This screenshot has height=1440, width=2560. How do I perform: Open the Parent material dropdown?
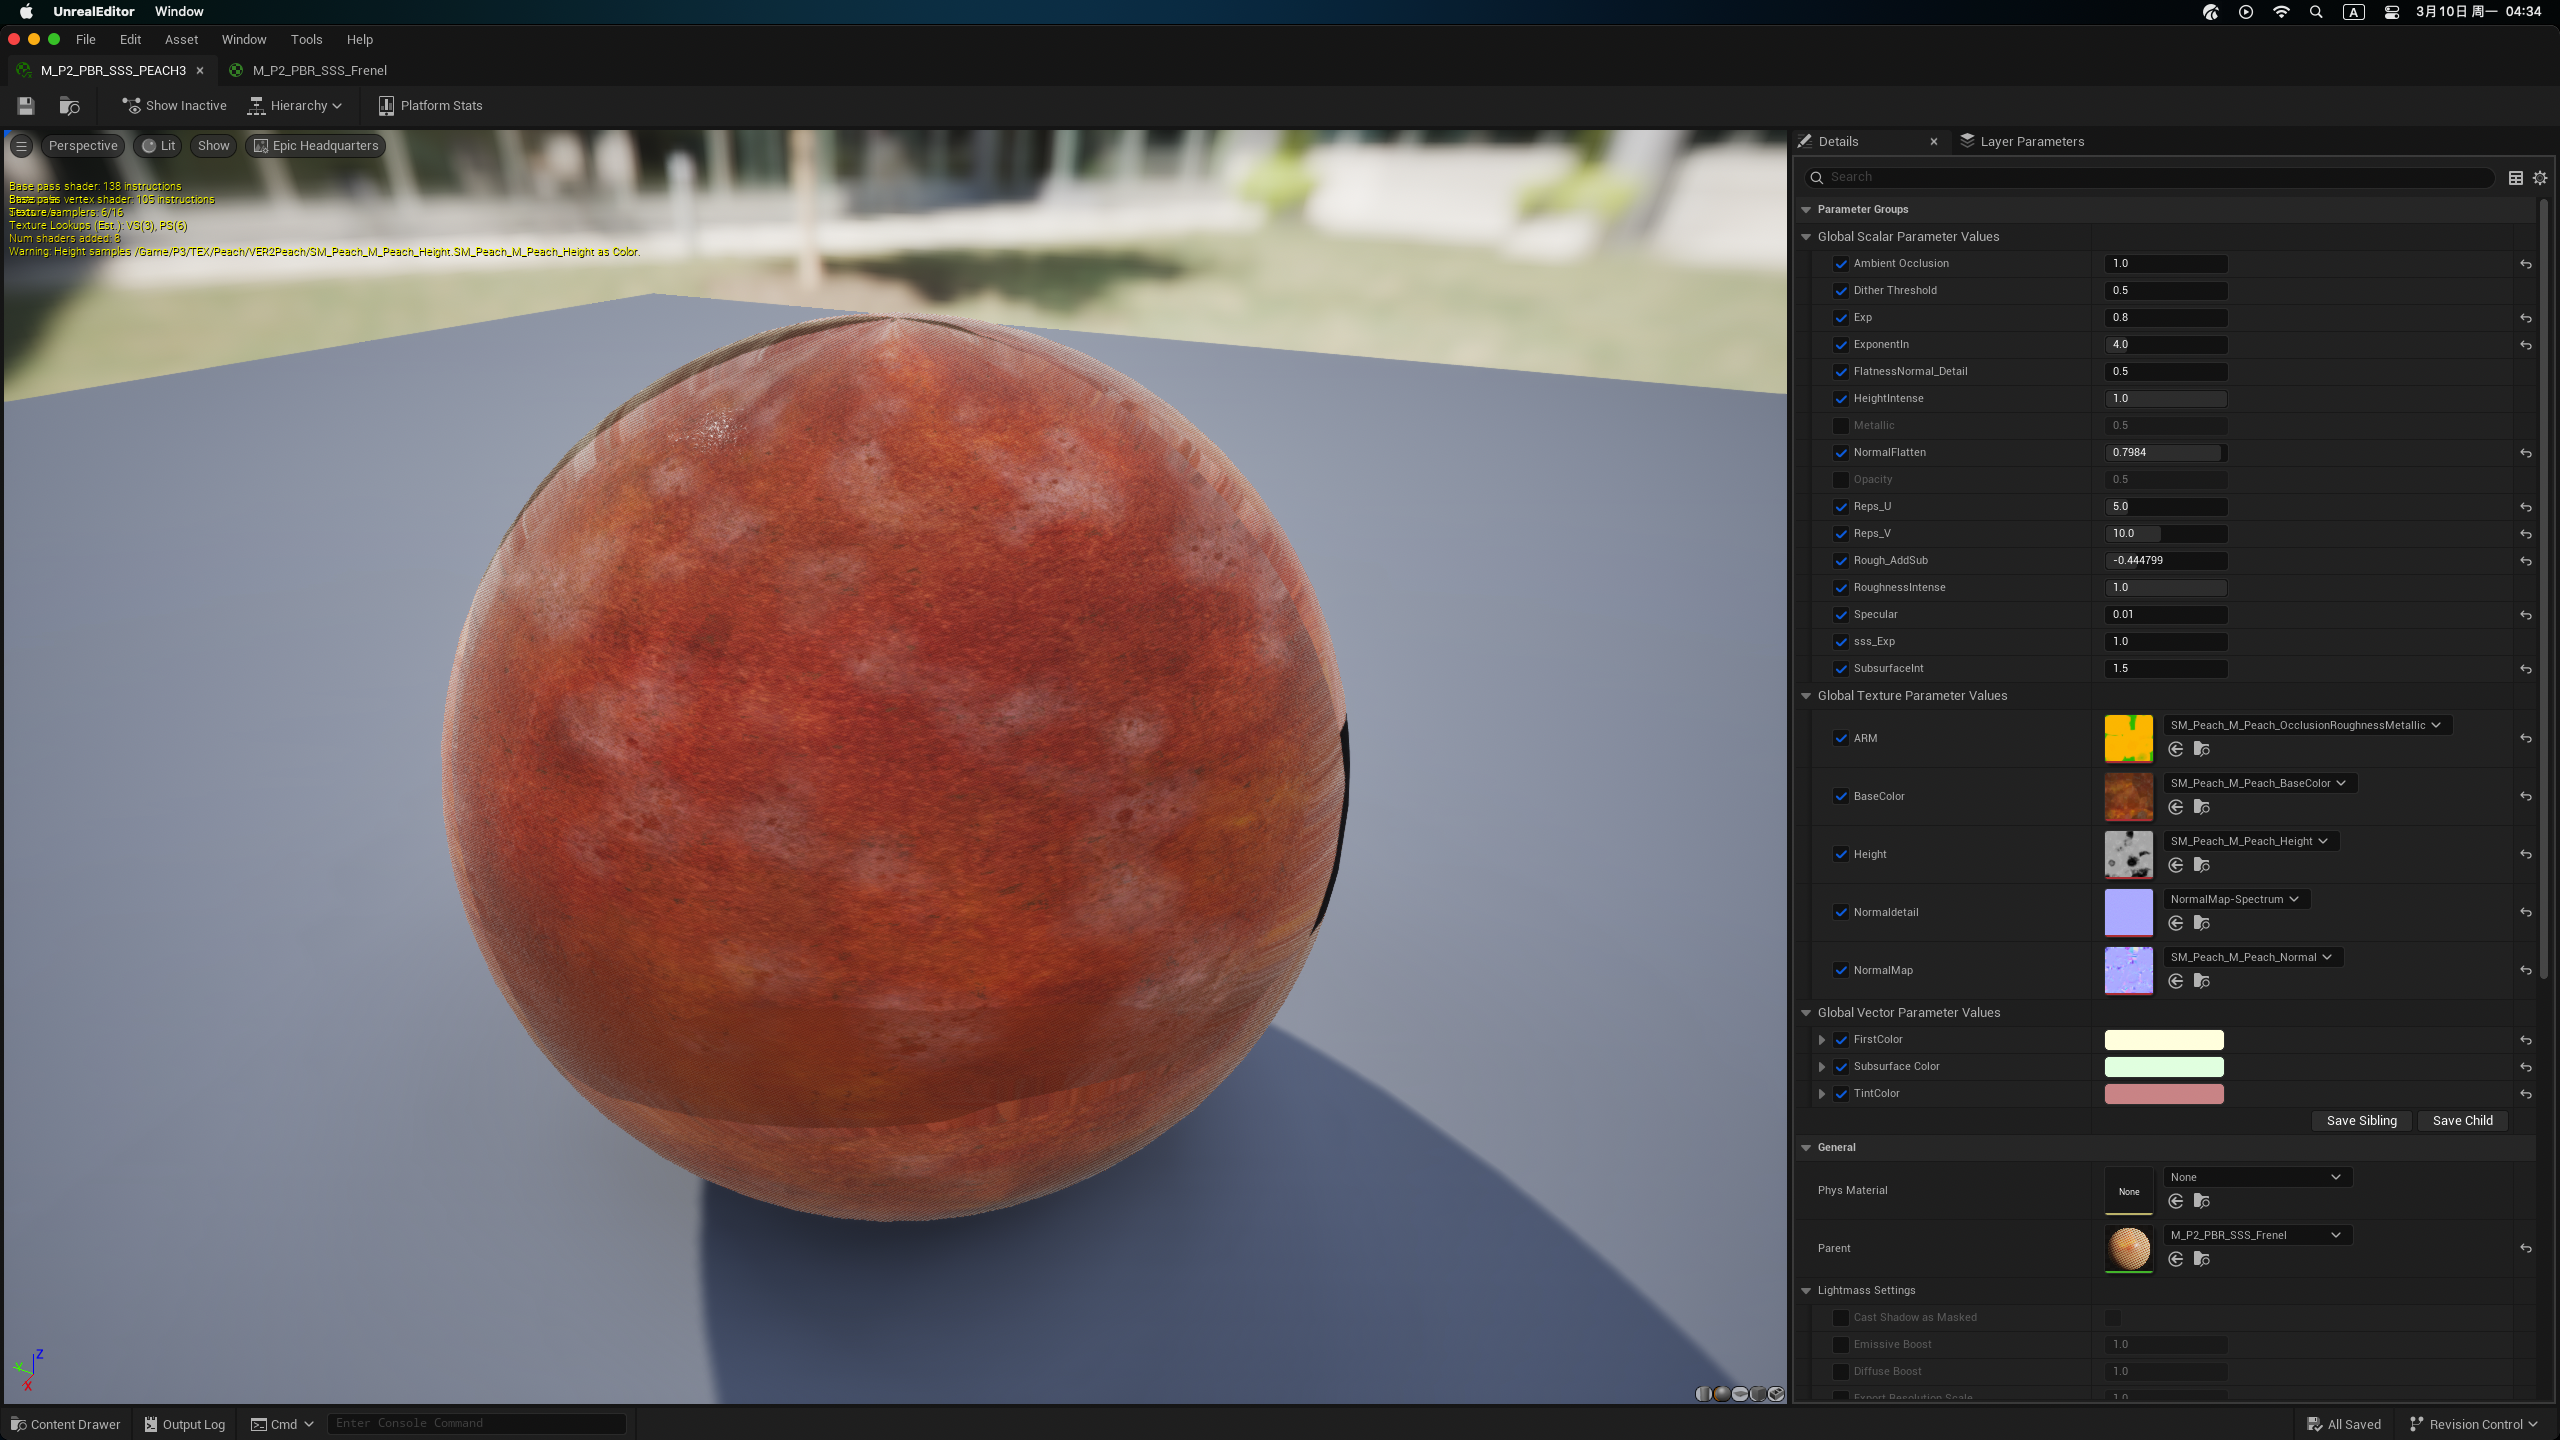pyautogui.click(x=2257, y=1235)
